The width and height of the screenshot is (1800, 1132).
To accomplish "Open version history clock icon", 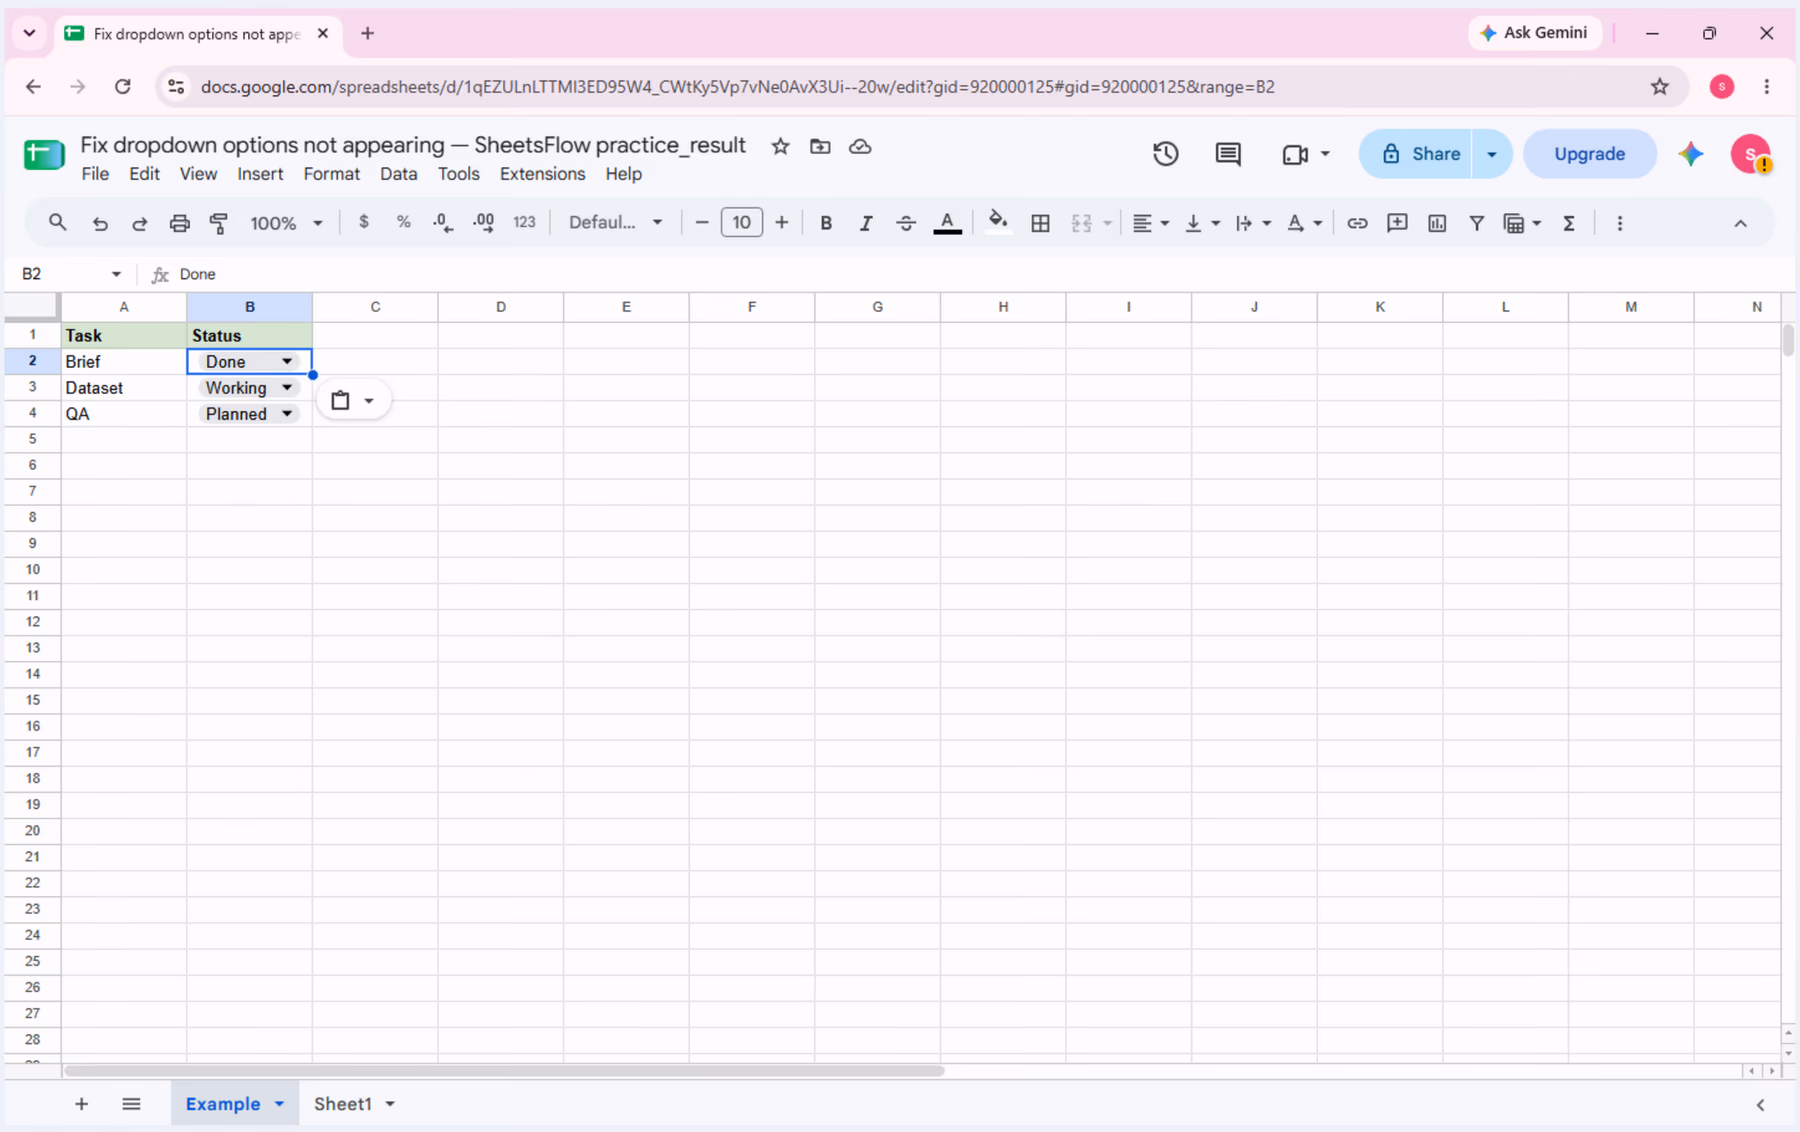I will tap(1165, 154).
